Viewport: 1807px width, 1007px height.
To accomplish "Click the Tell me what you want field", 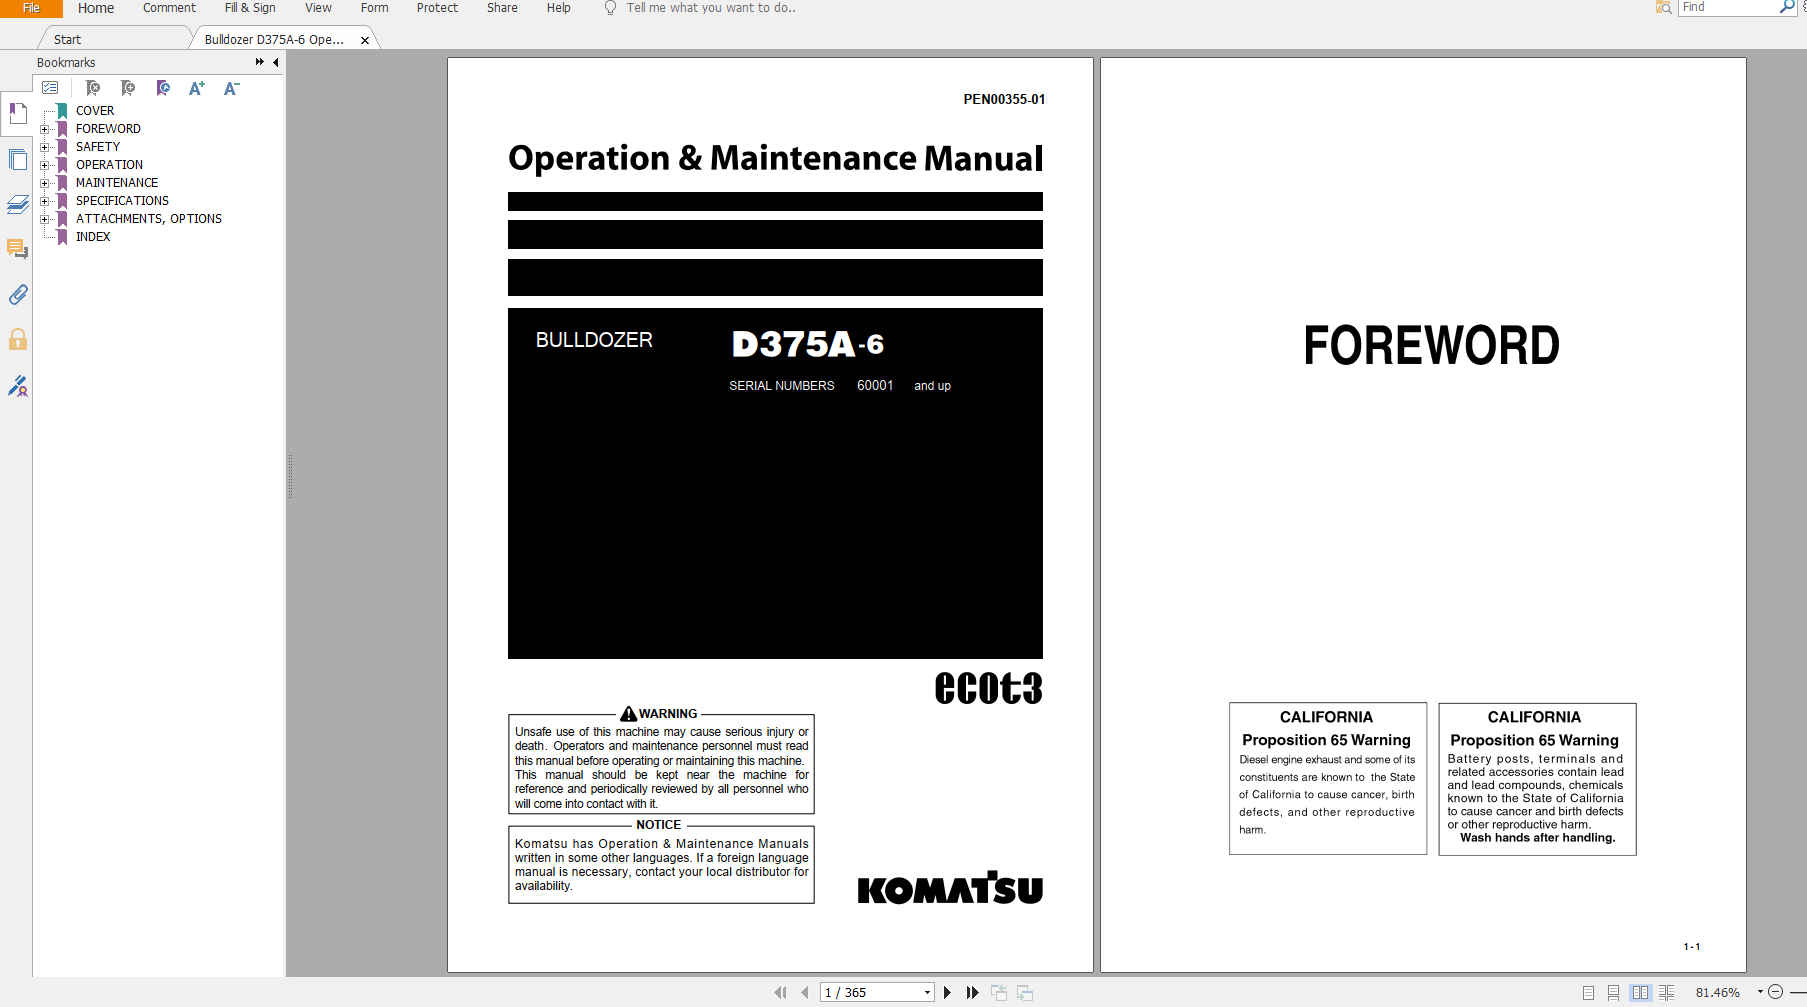I will [x=711, y=8].
